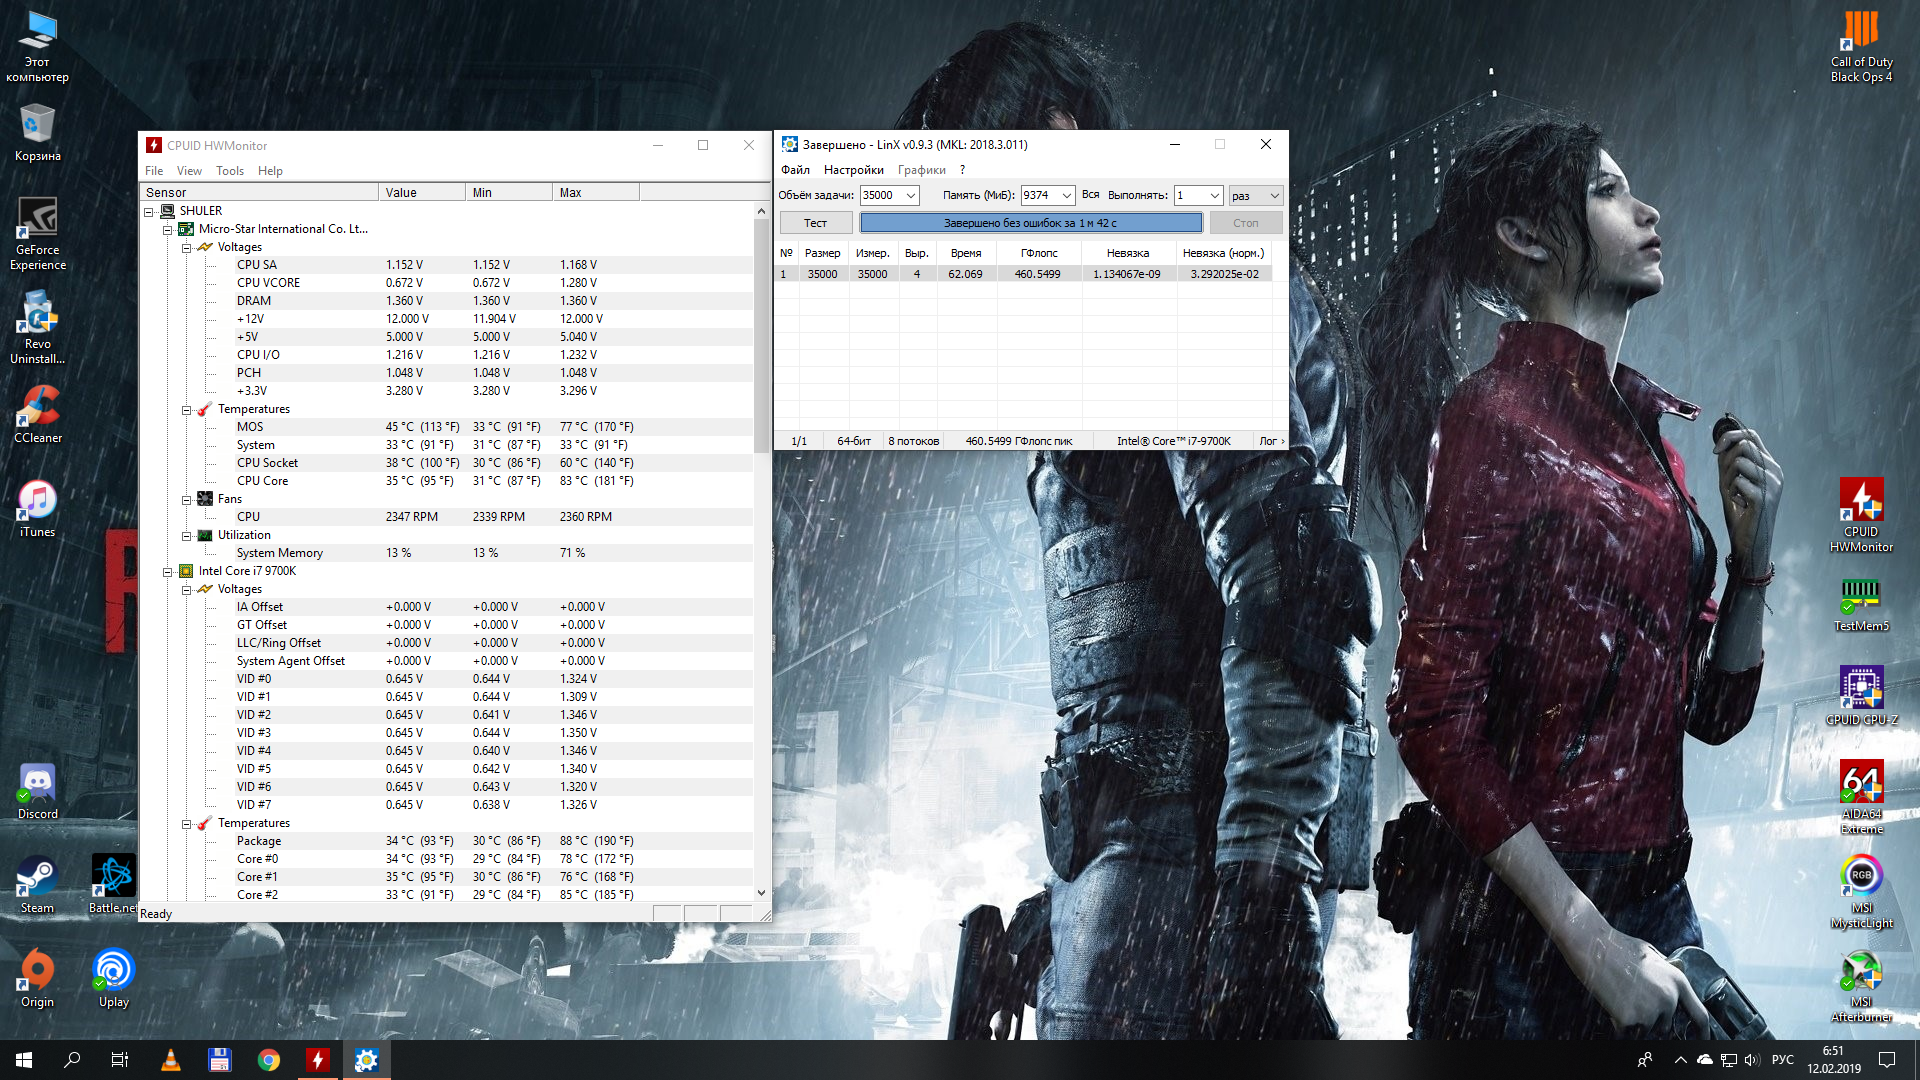This screenshot has width=1920, height=1080.
Task: Launch AIDA64 Extreme from the desktop
Action: coord(1861,783)
